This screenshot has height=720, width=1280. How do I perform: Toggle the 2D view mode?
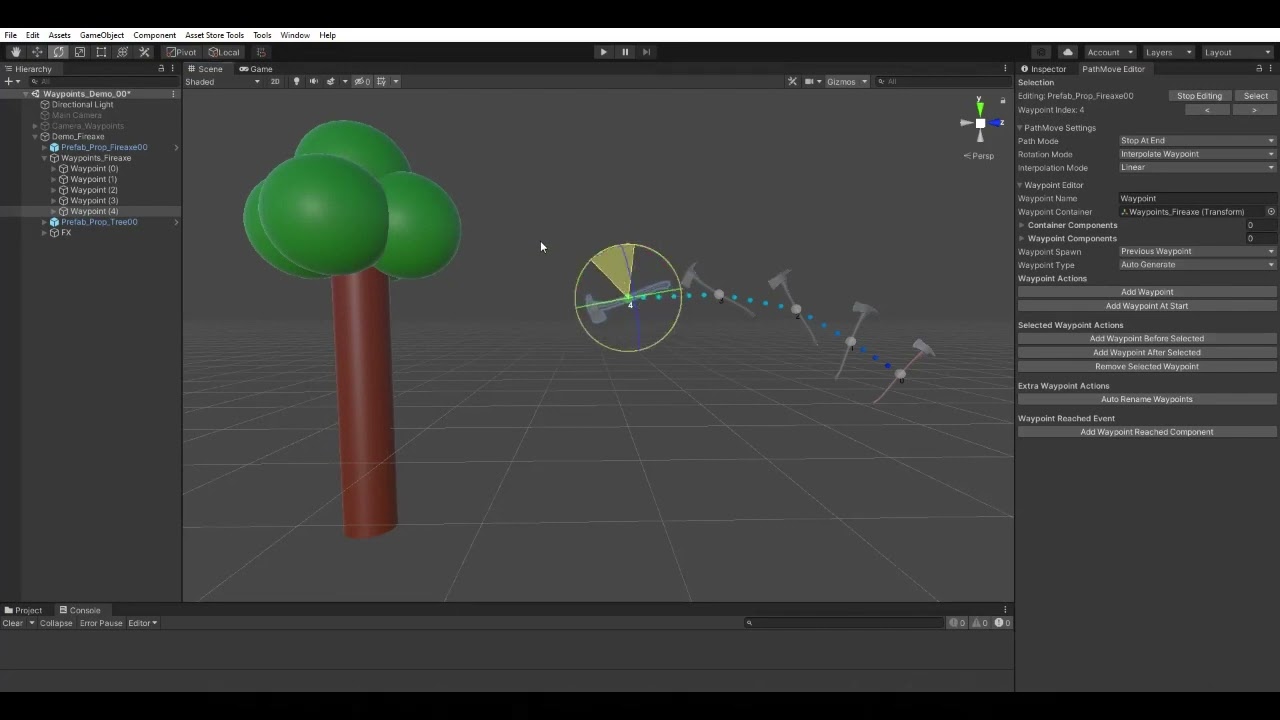[x=275, y=82]
